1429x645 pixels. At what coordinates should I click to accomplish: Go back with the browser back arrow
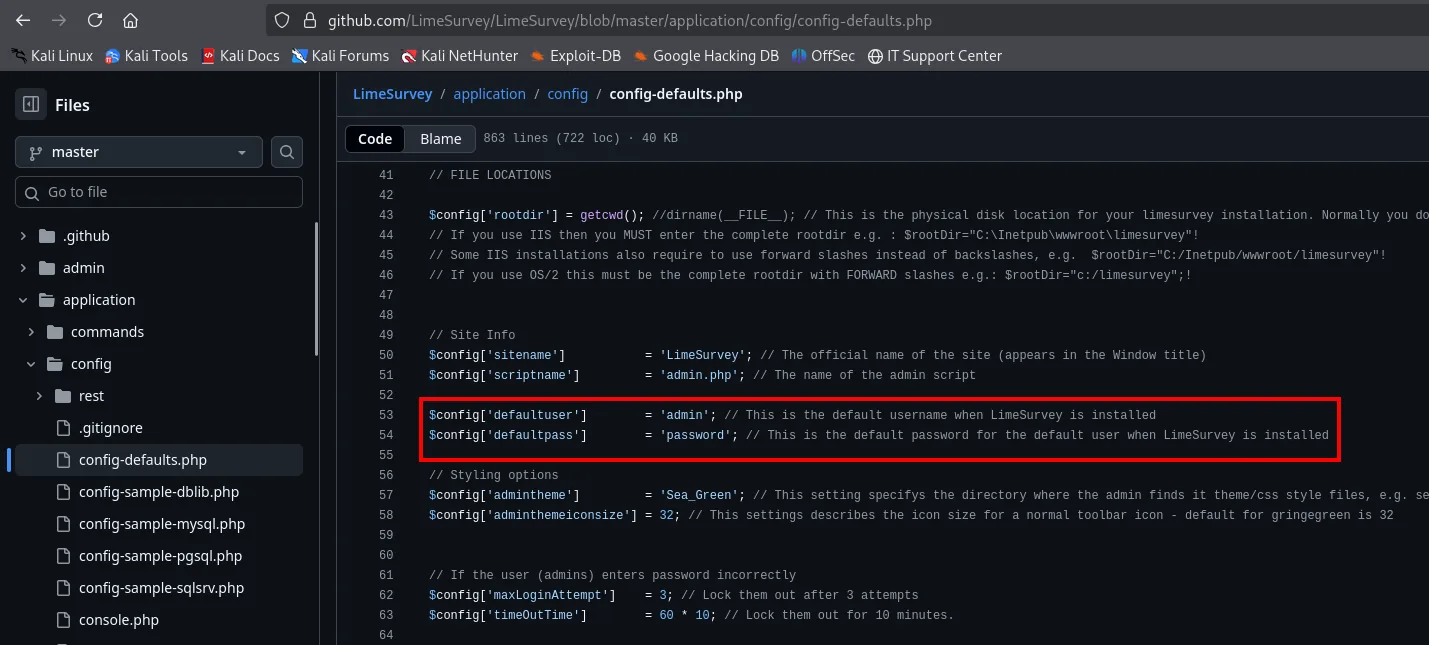(x=23, y=20)
